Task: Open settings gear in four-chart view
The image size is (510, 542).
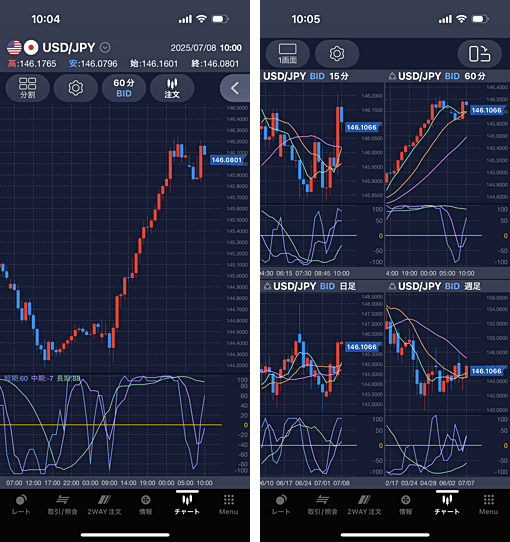Action: coord(337,54)
